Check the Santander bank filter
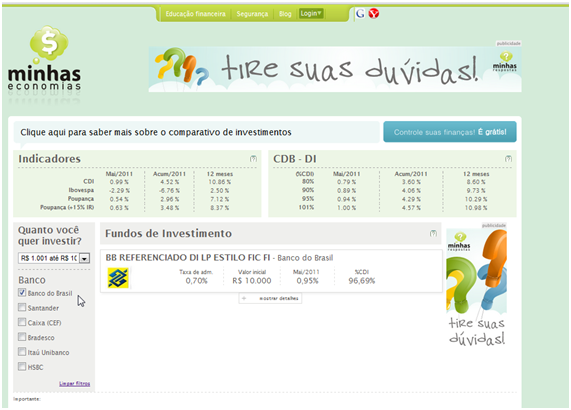Screen dimensions: 571x410 (22, 307)
